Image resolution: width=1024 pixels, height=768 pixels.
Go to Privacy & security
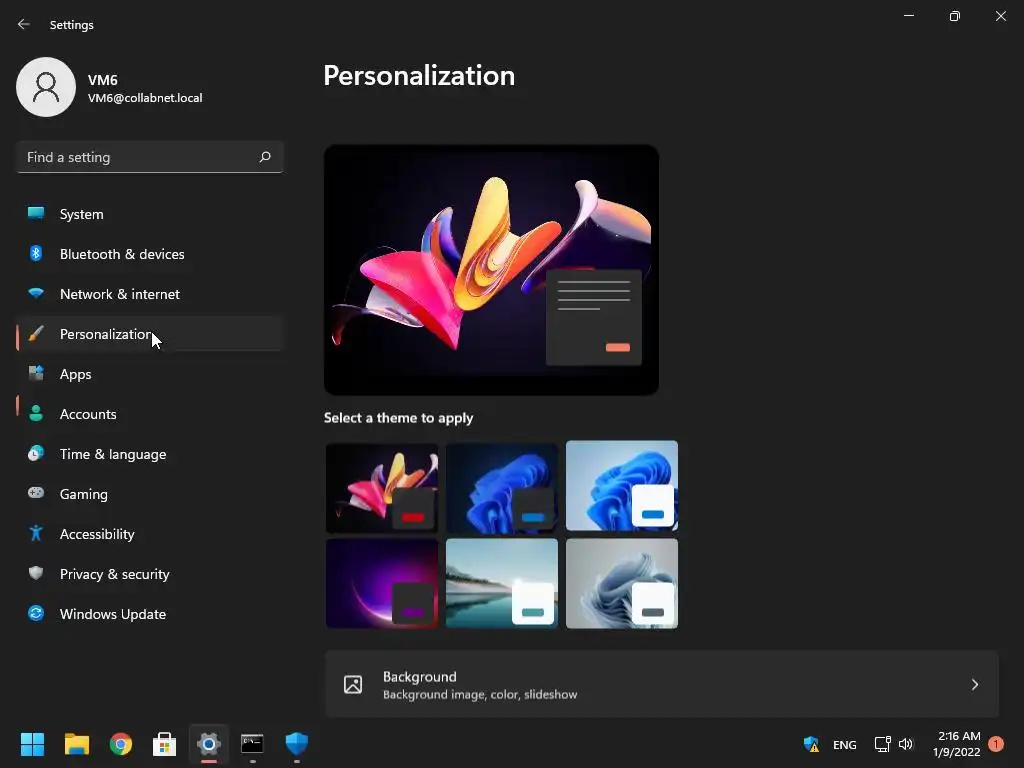pos(150,574)
